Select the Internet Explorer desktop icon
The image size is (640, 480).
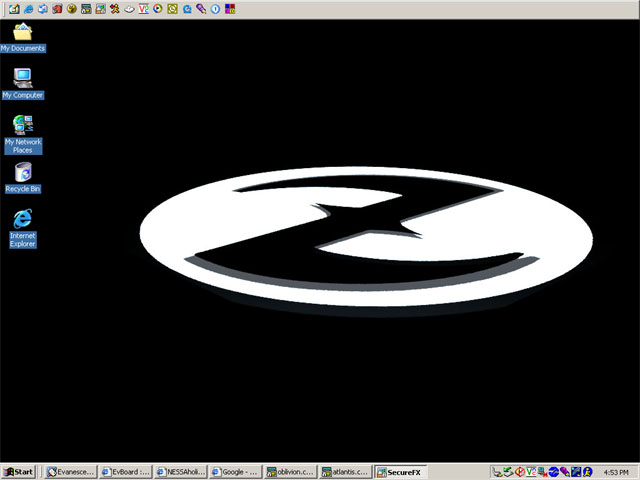pyautogui.click(x=23, y=229)
